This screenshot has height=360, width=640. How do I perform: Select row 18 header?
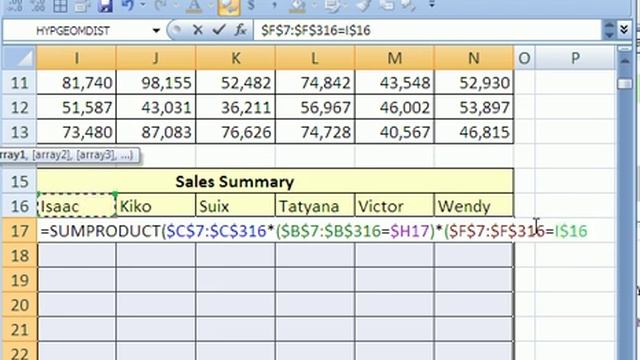click(20, 255)
